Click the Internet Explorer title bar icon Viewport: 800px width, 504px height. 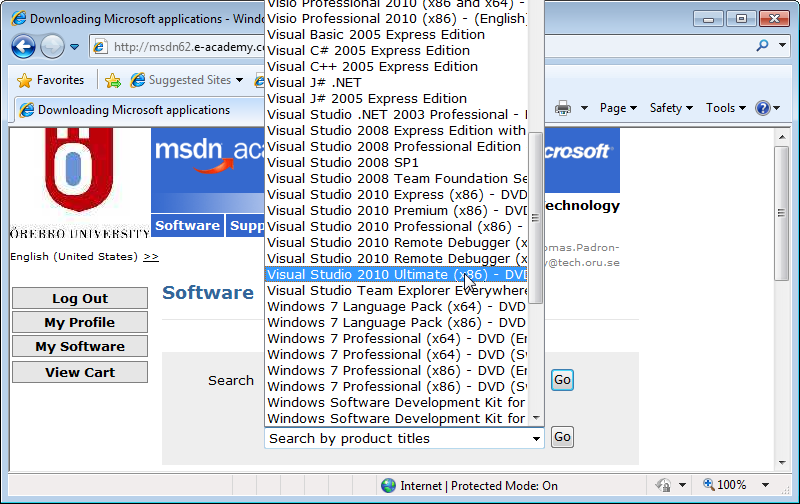[x=19, y=18]
